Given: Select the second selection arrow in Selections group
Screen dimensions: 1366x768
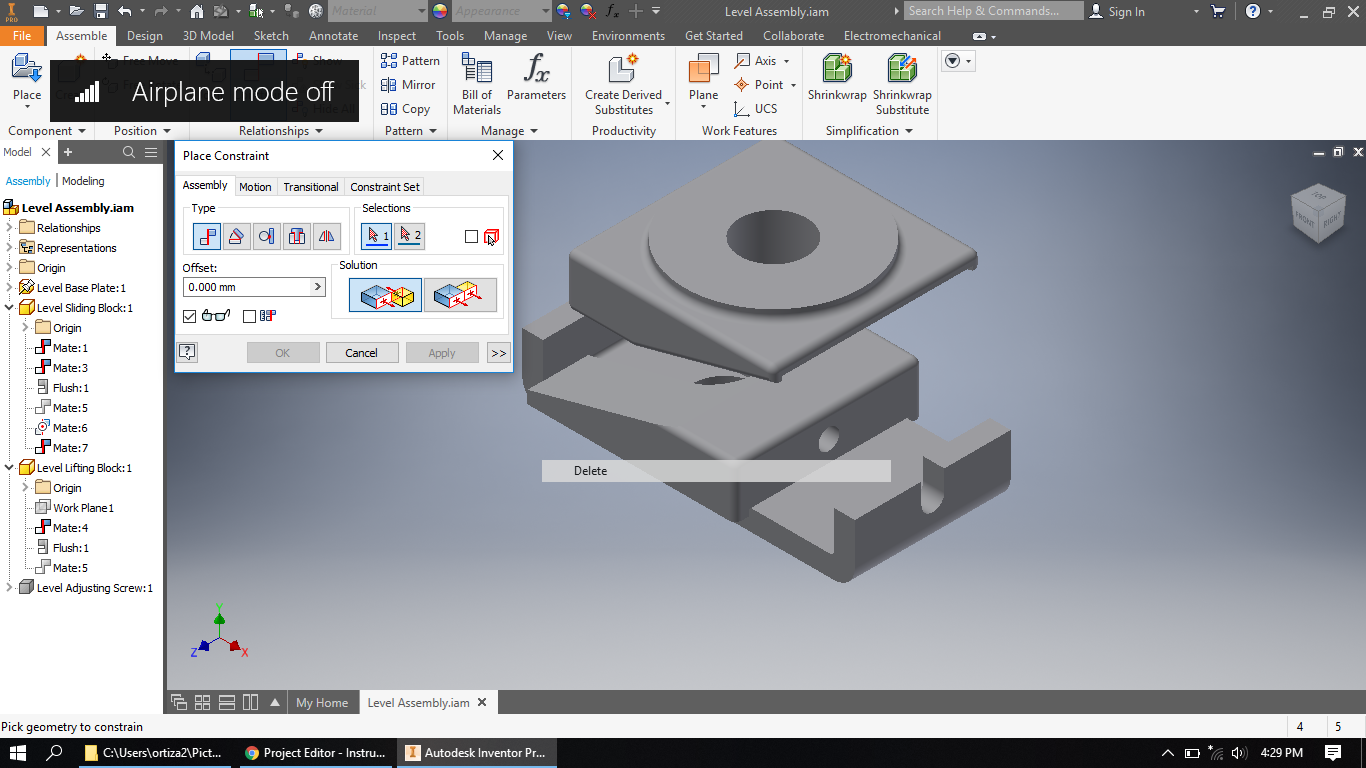Looking at the screenshot, I should pyautogui.click(x=410, y=236).
